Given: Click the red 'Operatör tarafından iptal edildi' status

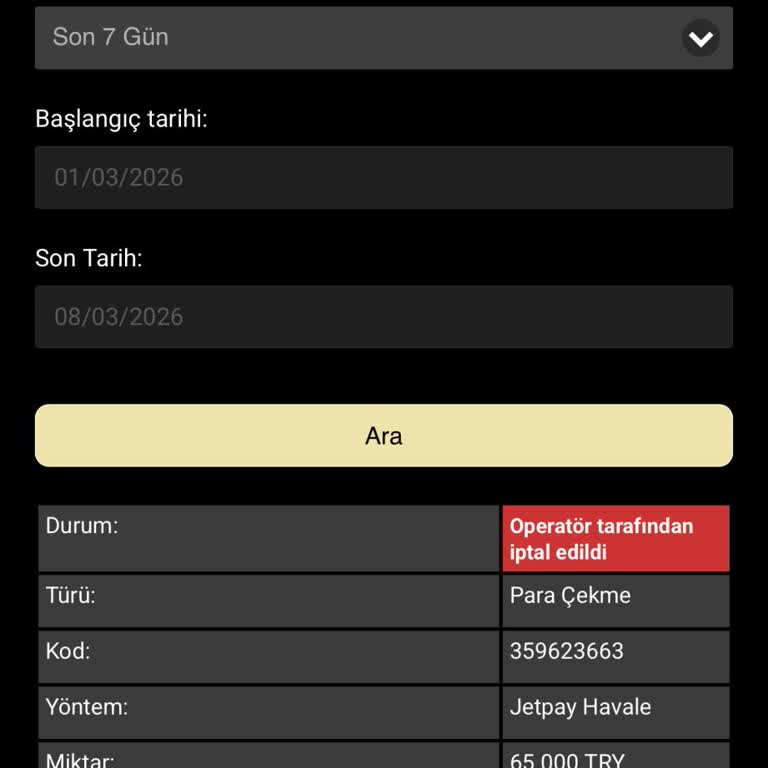Looking at the screenshot, I should 615,539.
